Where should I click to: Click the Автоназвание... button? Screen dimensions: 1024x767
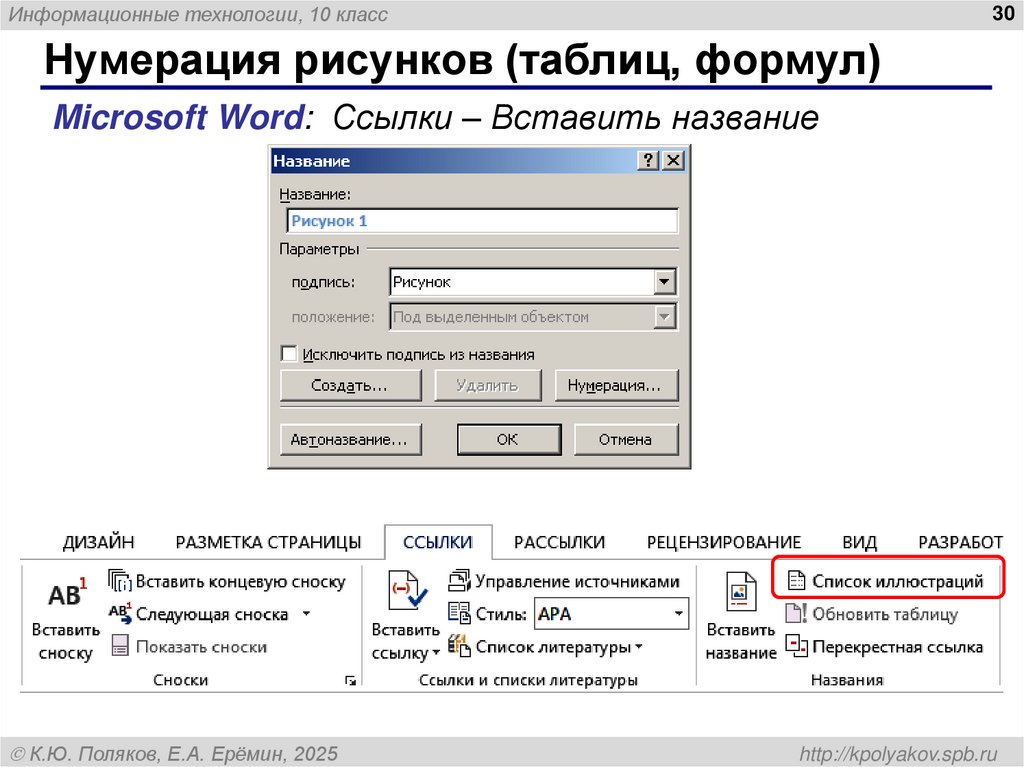[x=351, y=440]
